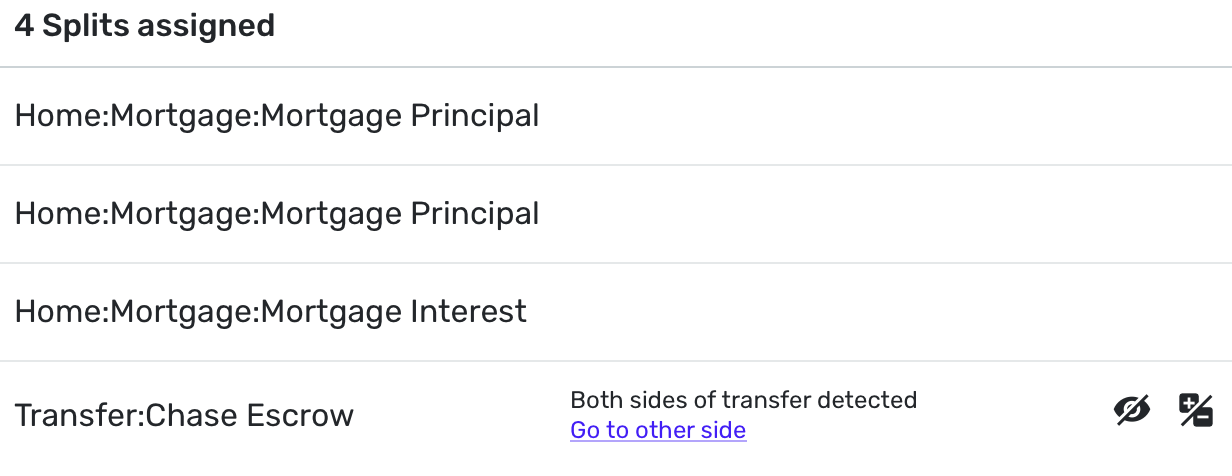Follow the blue underlined transfer link

(658, 431)
